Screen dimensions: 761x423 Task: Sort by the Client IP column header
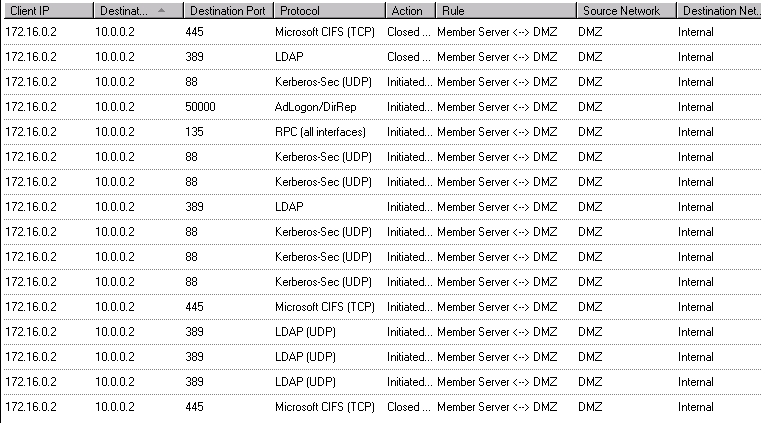(45, 11)
